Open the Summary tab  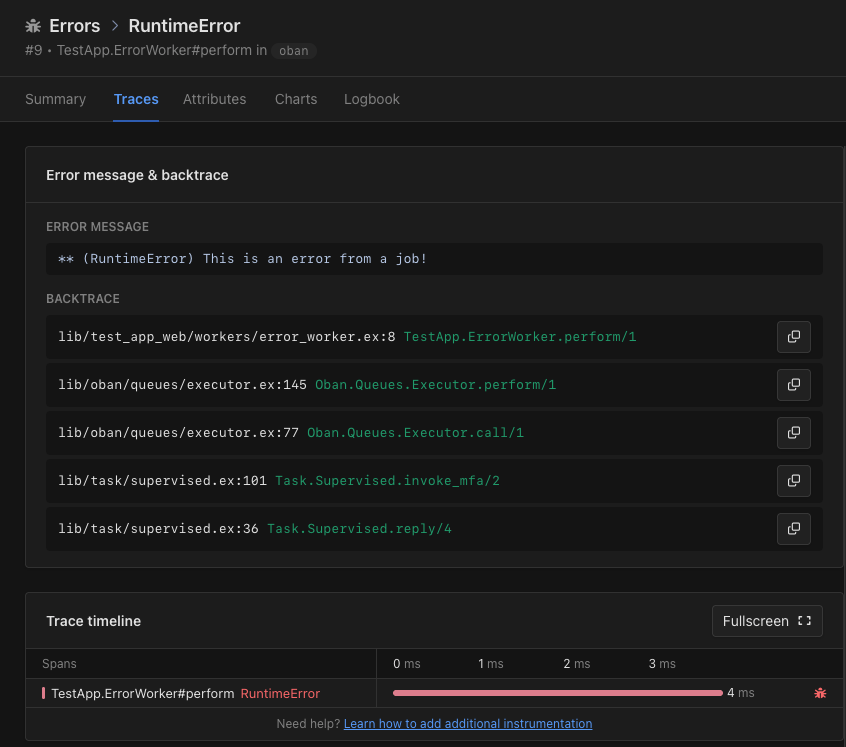coord(56,99)
